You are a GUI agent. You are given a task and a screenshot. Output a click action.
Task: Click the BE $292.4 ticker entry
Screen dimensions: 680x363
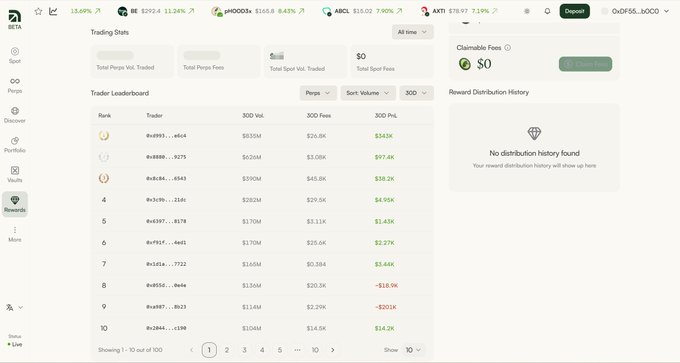[x=156, y=11]
